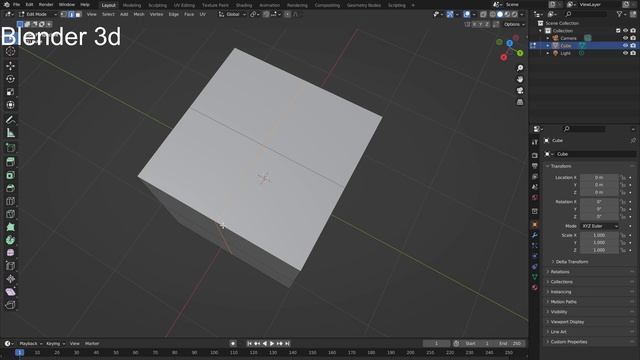Viewport: 640px width, 360px height.
Task: Open the Vertex menu in viewport header
Action: coord(156,14)
